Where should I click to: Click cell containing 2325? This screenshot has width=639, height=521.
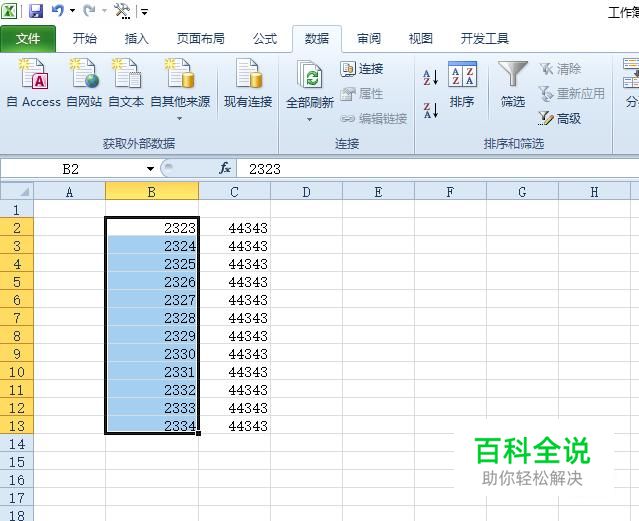152,263
